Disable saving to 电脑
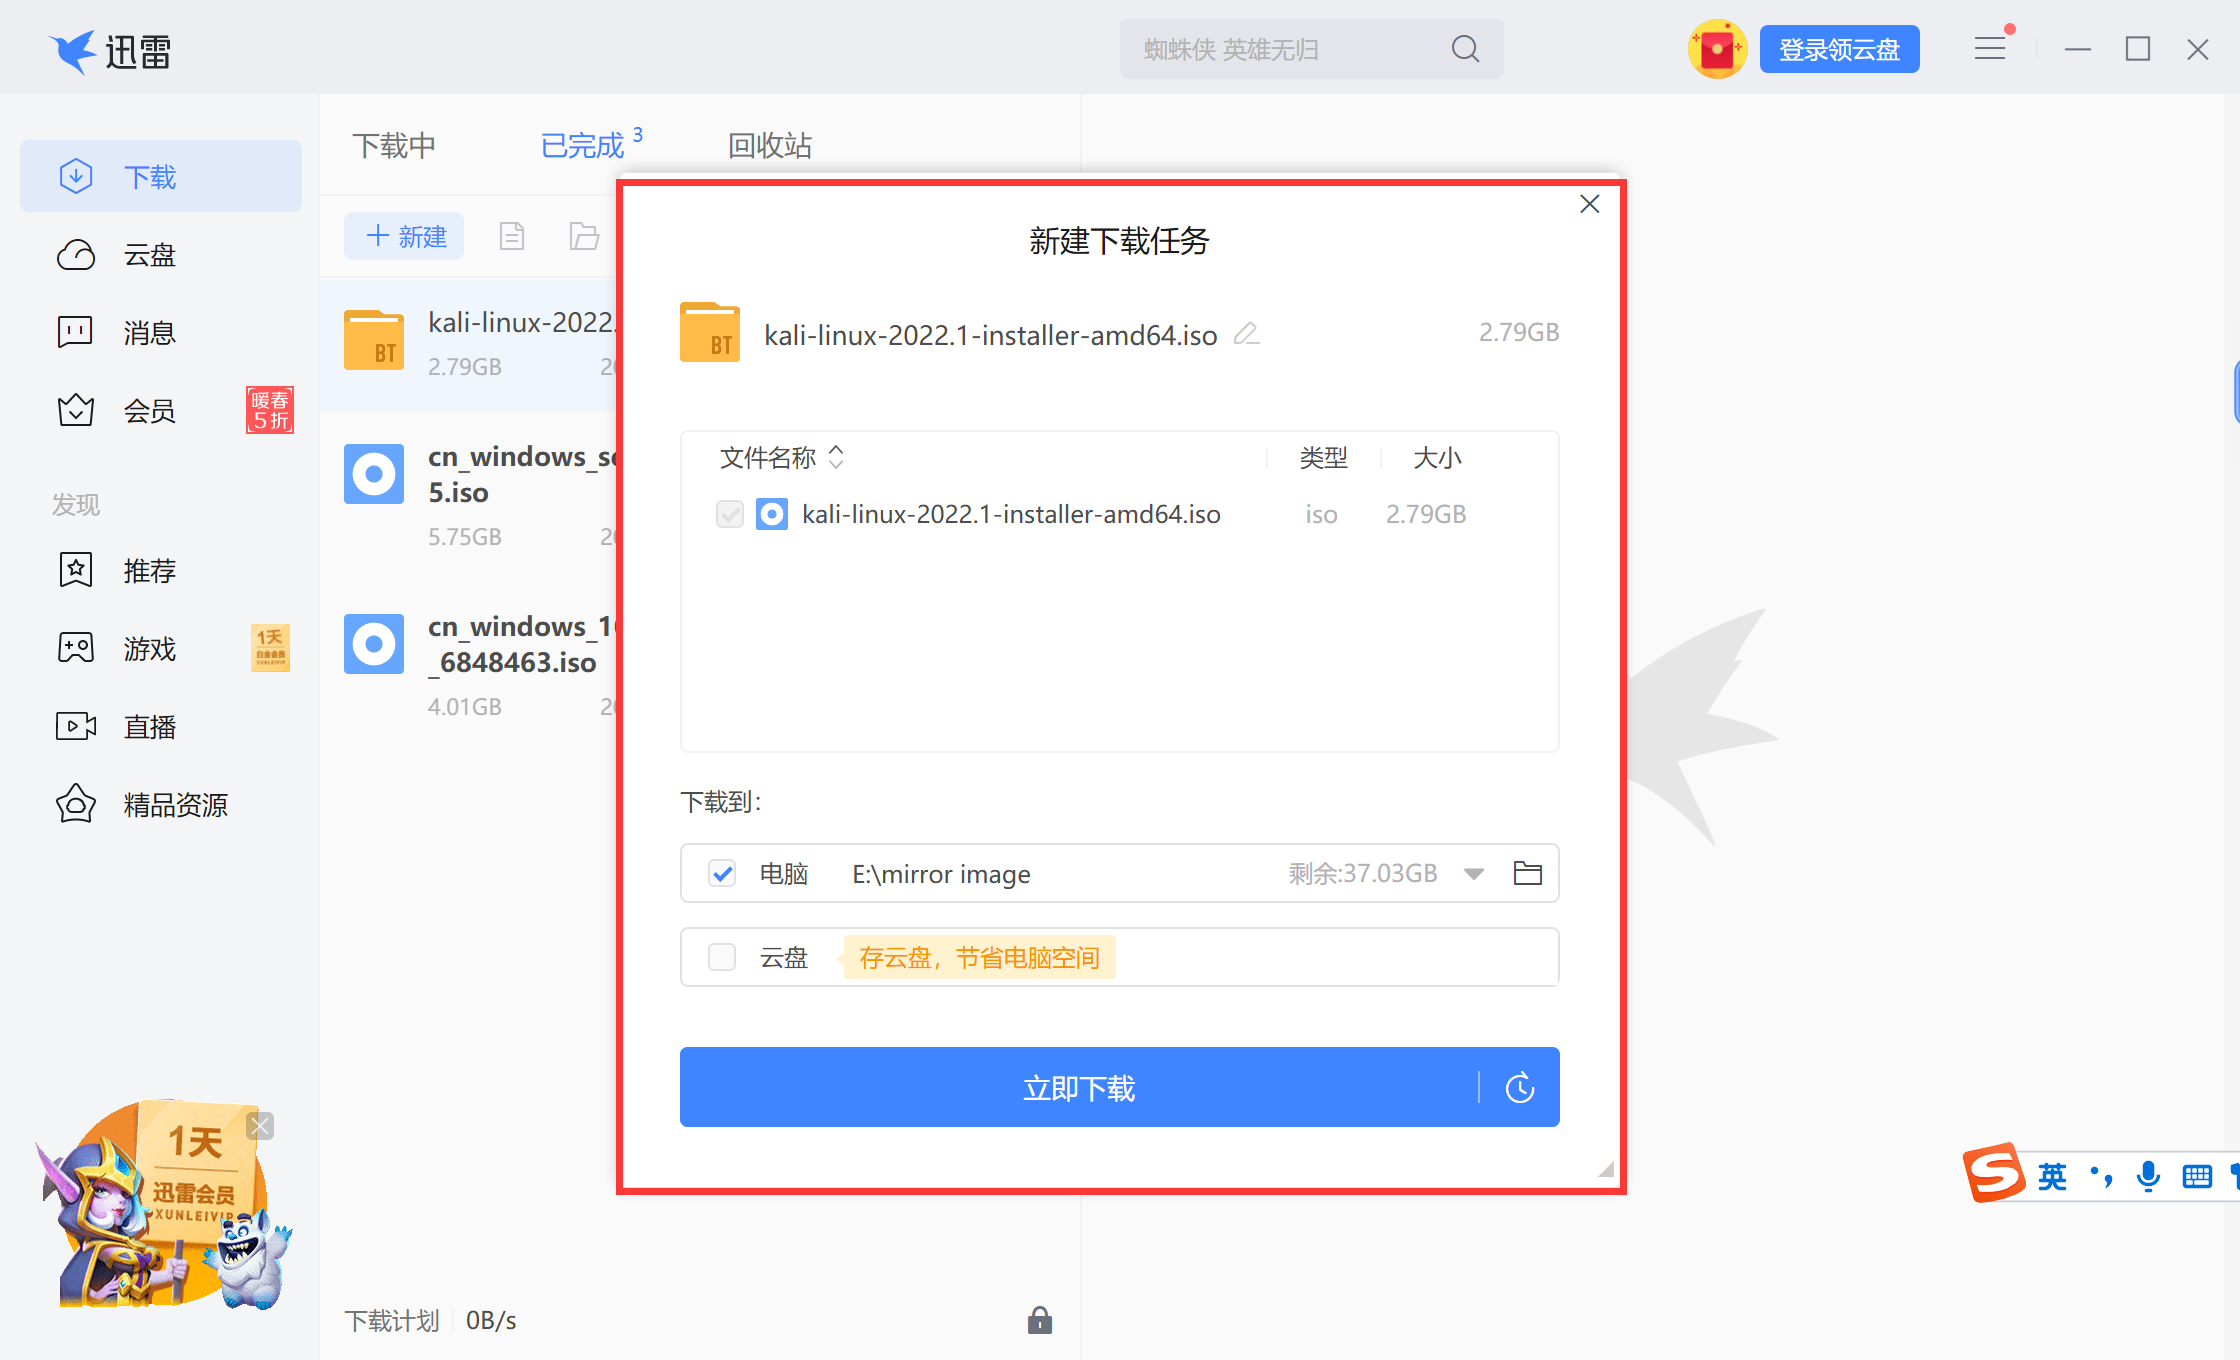2240x1360 pixels. 721,873
